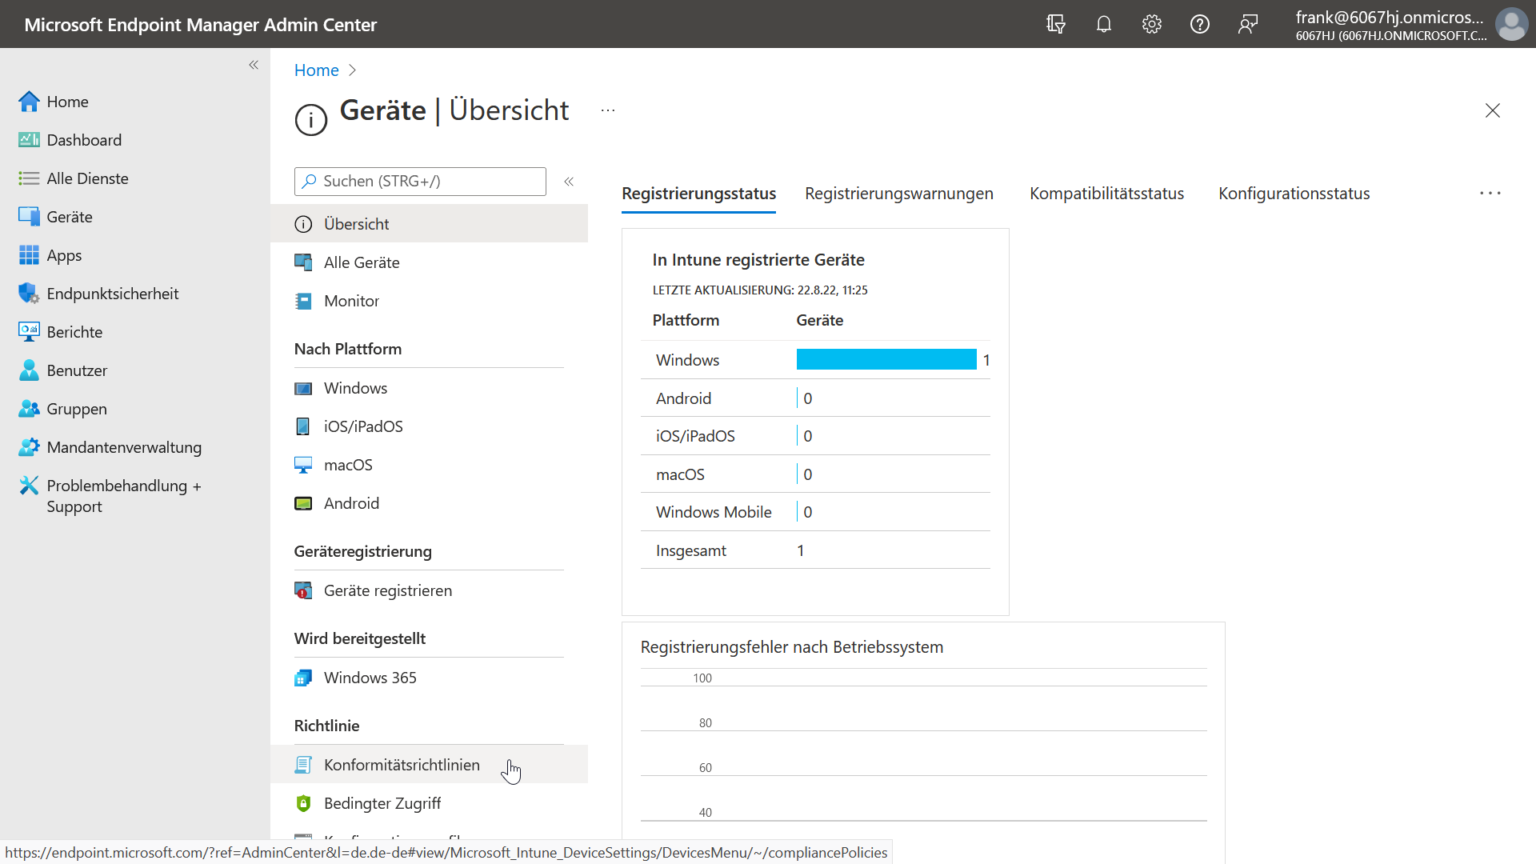Click inside the Suchen search field
The width and height of the screenshot is (1536, 864).
pos(420,181)
